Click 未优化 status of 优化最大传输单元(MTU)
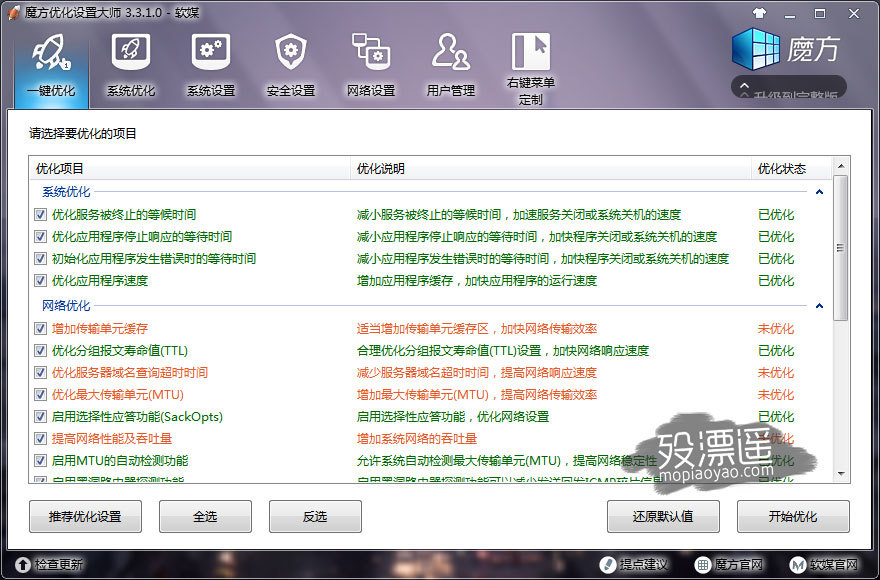 pos(776,394)
